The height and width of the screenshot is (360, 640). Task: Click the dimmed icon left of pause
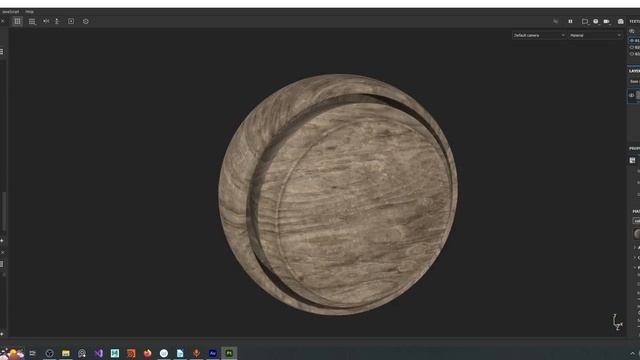point(556,21)
